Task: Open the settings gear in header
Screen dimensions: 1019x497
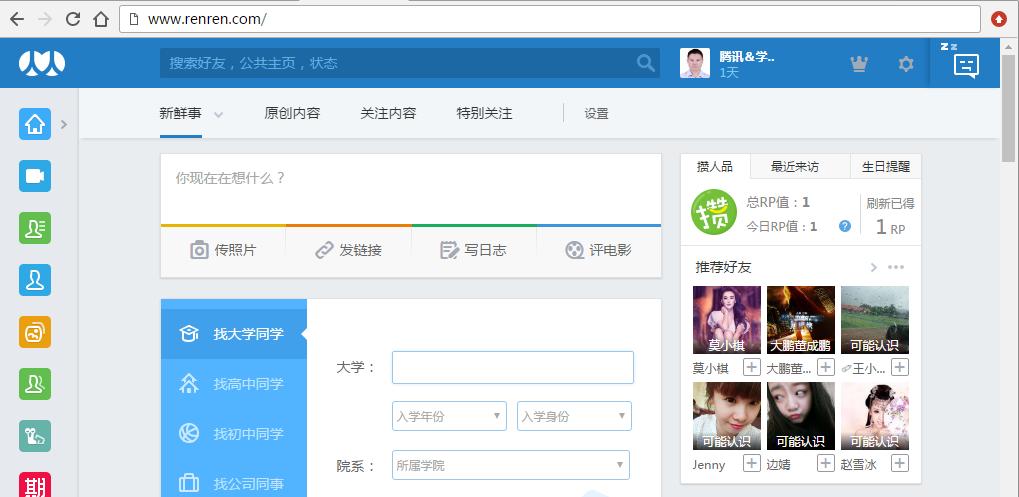Action: coord(906,64)
